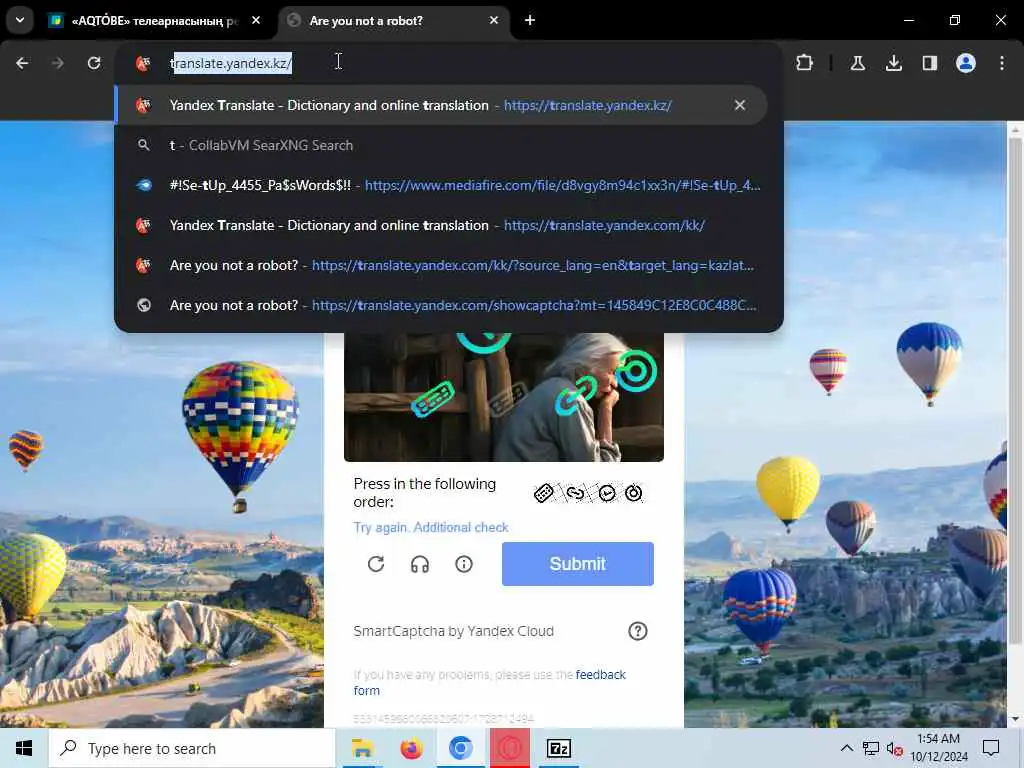The height and width of the screenshot is (768, 1024).
Task: Click the concentric circles symbol in captcha image
Action: click(x=635, y=372)
